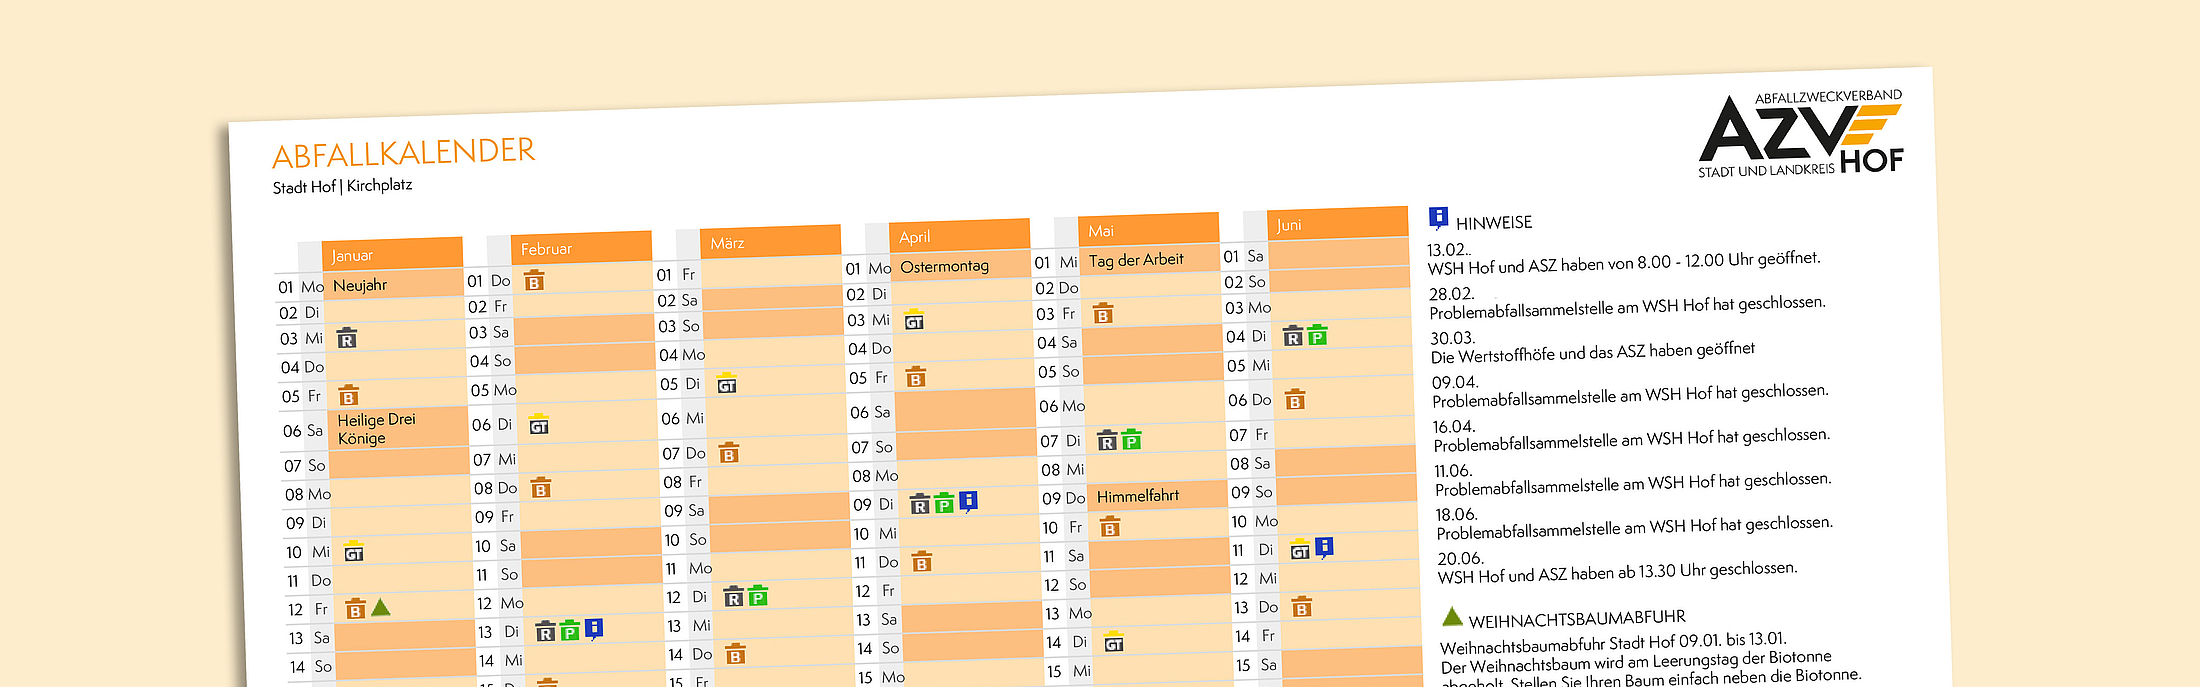Screen dimensions: 2200x687
Task: Select the Januar month header
Action: [x=392, y=254]
